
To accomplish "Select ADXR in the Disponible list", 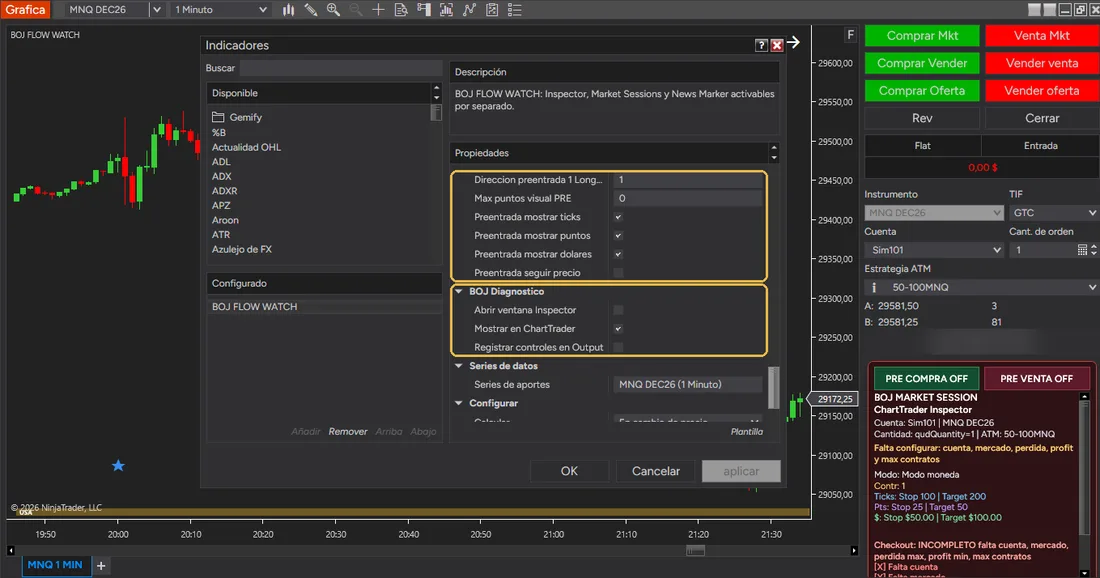I will pos(224,191).
